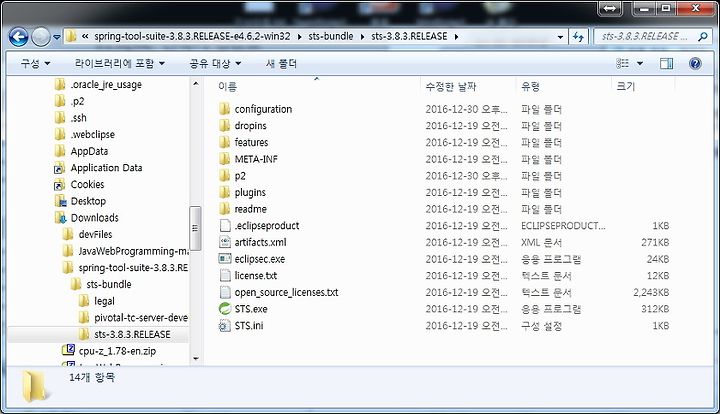Viewport: 720px width, 414px height.
Task: Select the p2 folder icon in file list
Action: [x=225, y=175]
